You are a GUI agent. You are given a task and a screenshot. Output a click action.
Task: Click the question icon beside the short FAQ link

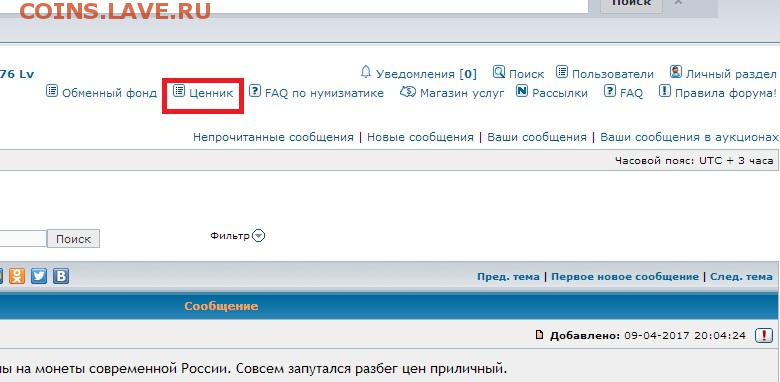point(610,91)
